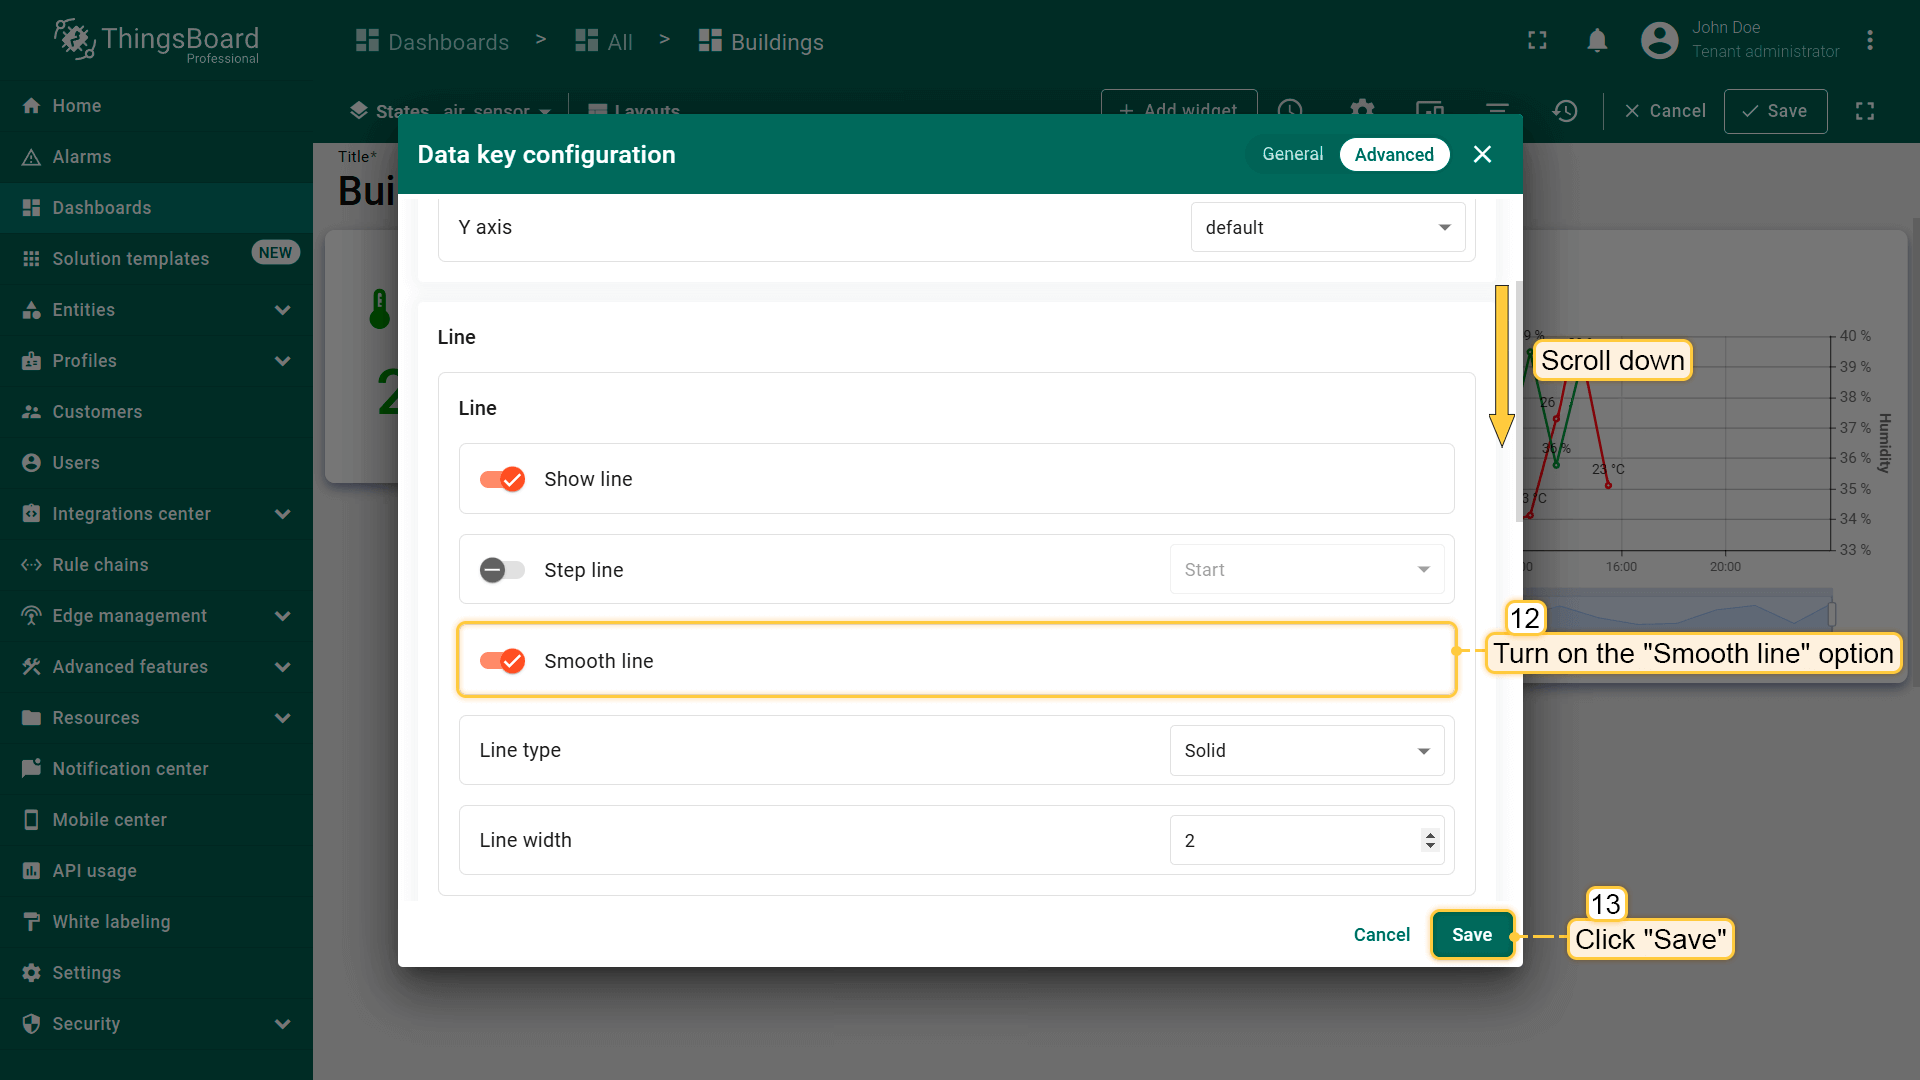1920x1080 pixels.
Task: Click the Alarms sidebar icon
Action: click(x=31, y=157)
